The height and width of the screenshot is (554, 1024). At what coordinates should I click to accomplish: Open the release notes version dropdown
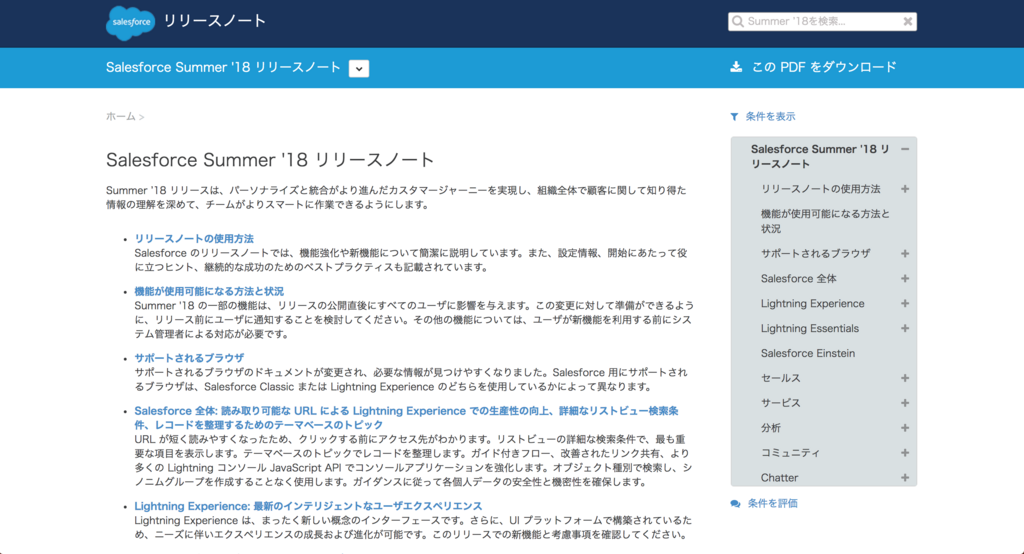(x=359, y=68)
